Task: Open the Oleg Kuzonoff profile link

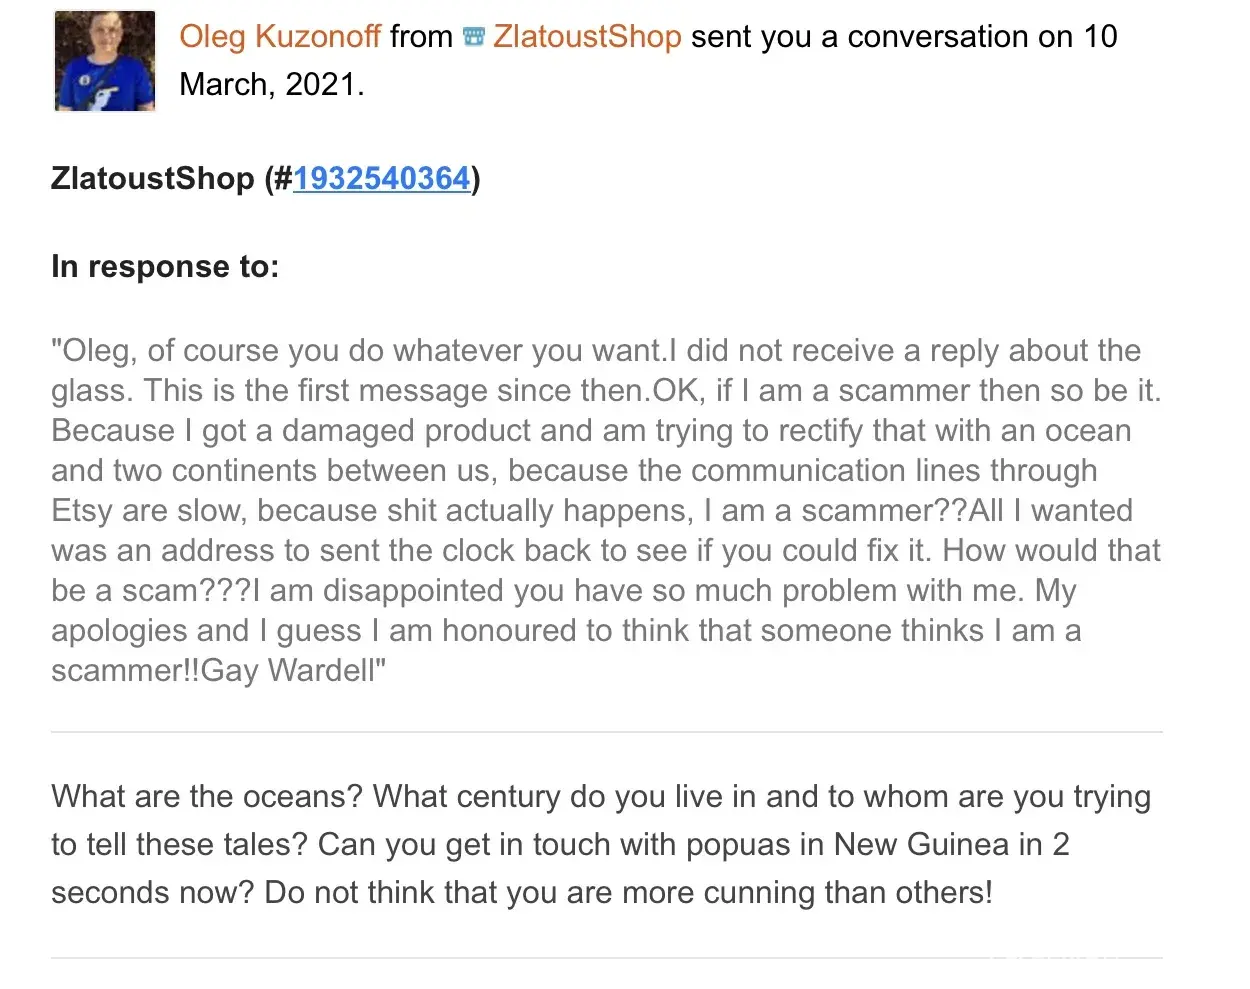Action: [x=279, y=37]
